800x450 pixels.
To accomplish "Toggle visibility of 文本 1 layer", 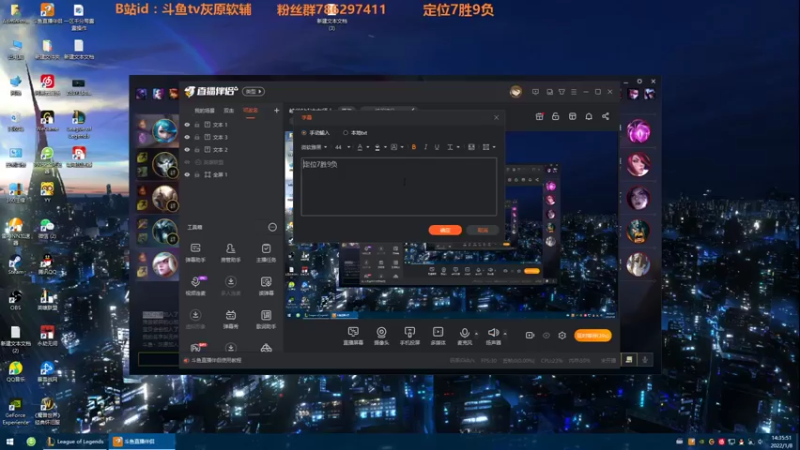I will (187, 124).
